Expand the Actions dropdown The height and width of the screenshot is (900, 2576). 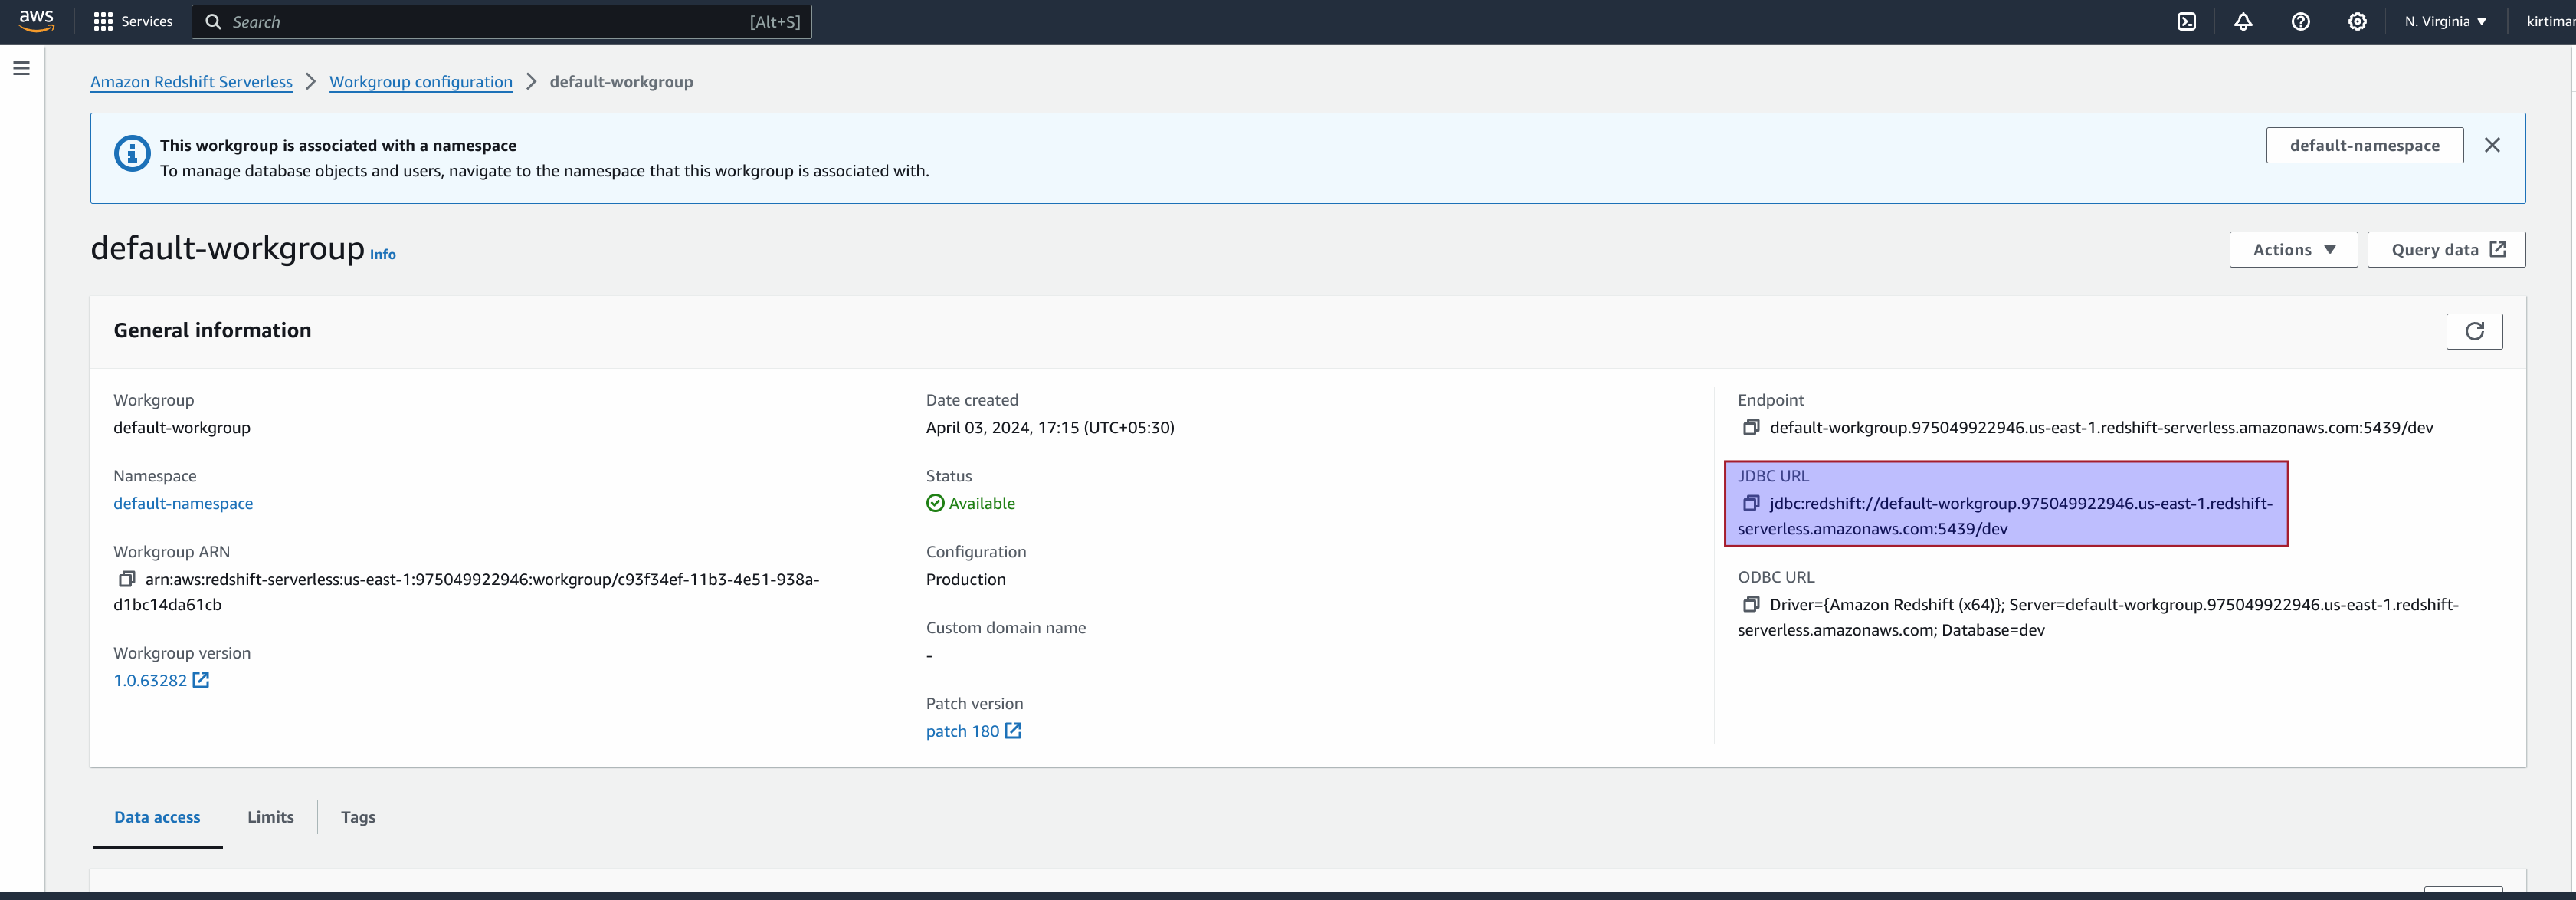[x=2293, y=249]
